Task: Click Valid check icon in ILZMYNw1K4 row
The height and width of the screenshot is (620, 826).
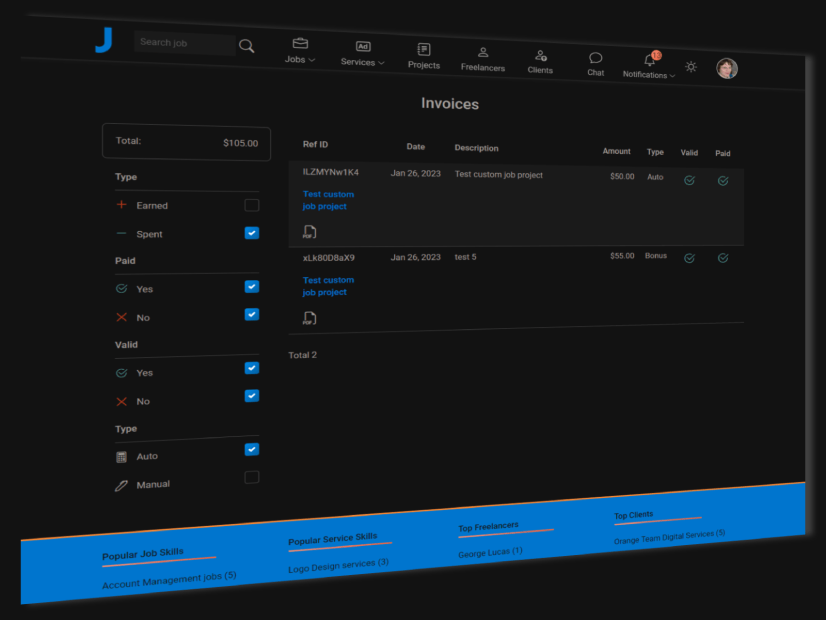Action: [x=689, y=181]
